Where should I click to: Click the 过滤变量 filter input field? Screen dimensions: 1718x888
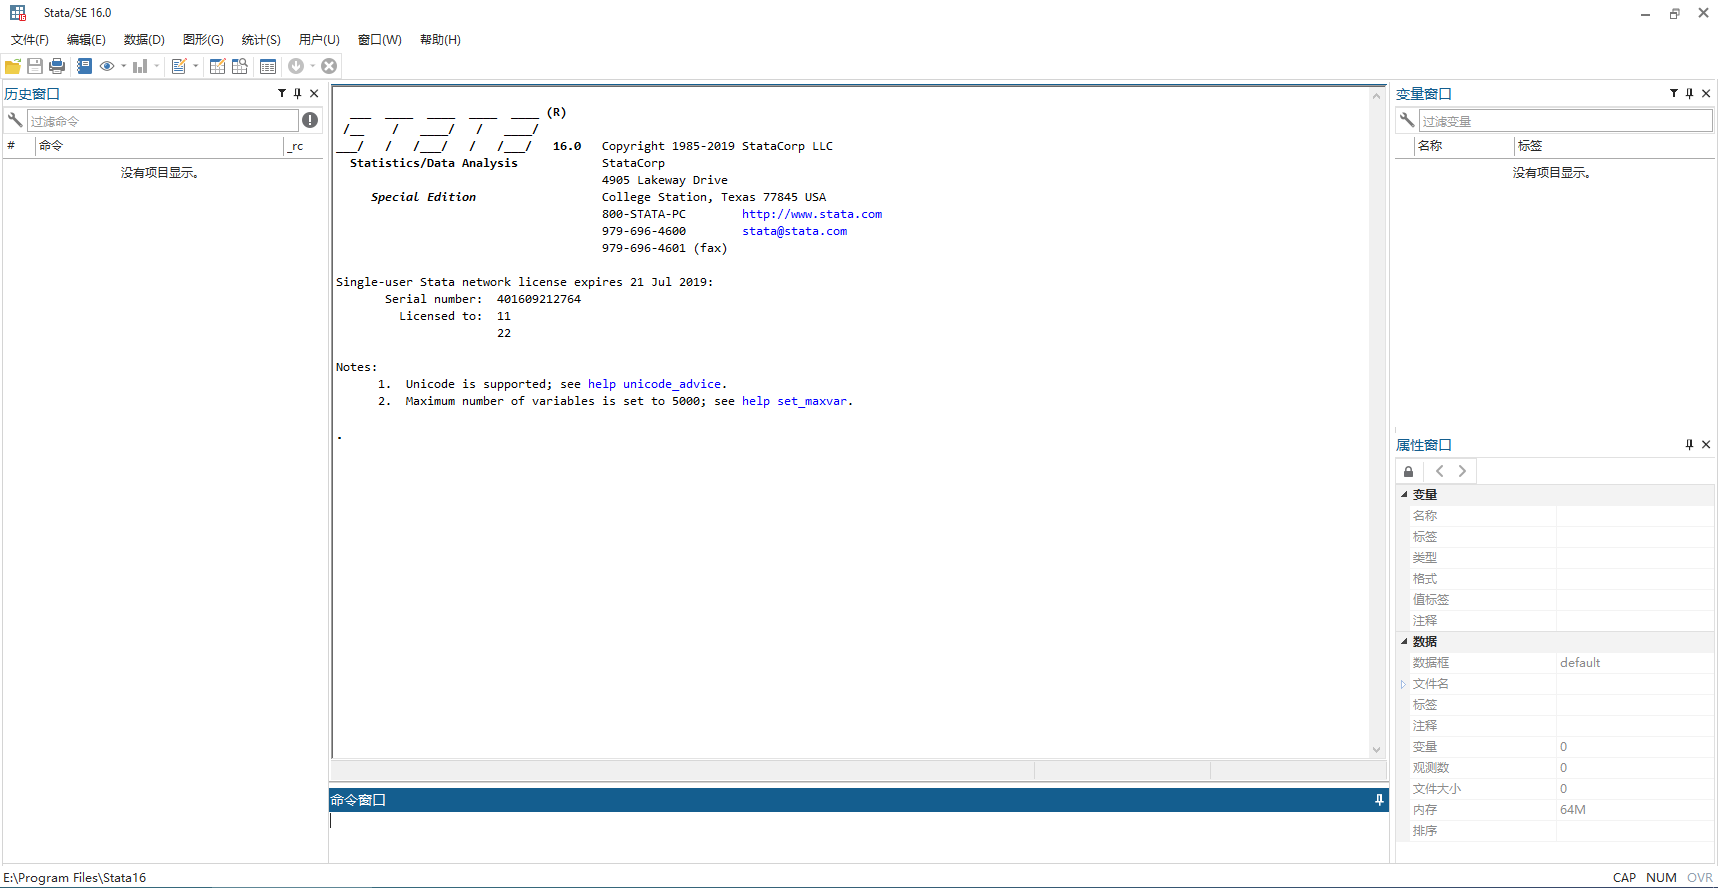[1564, 121]
